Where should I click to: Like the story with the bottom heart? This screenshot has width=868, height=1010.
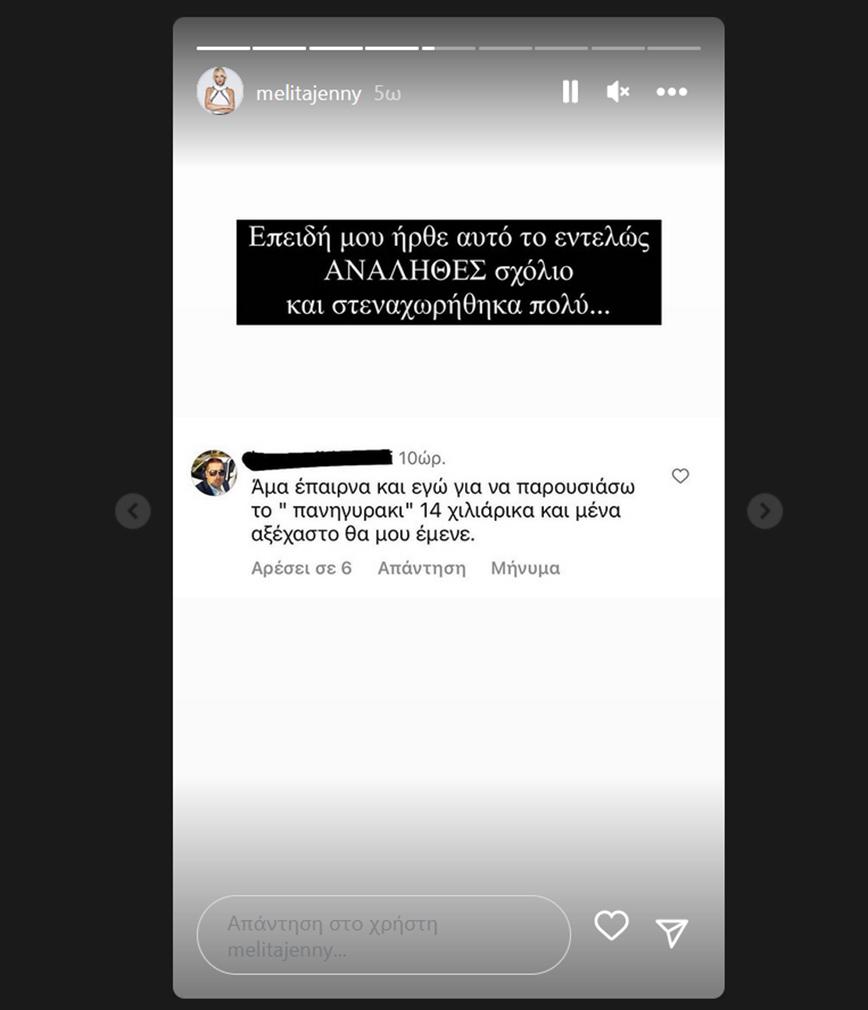point(611,925)
